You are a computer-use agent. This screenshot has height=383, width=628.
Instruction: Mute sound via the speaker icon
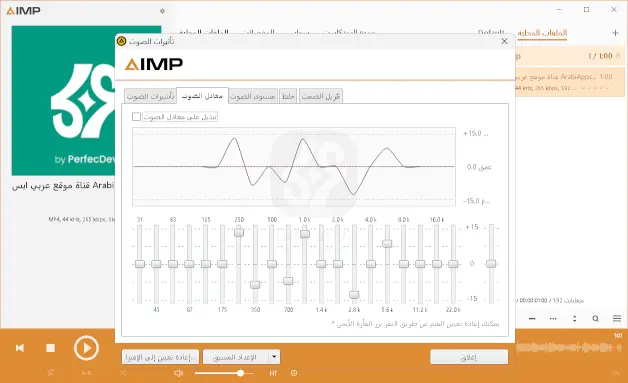(x=178, y=373)
